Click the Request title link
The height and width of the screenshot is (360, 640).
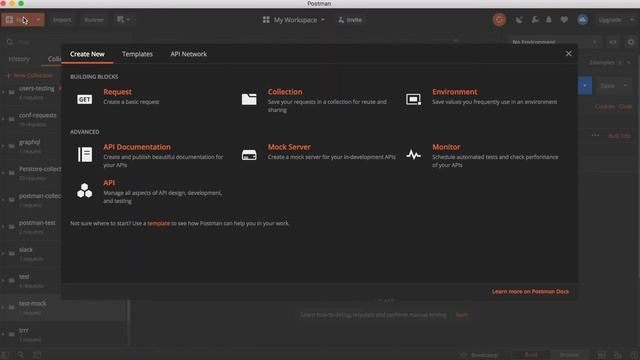point(117,92)
